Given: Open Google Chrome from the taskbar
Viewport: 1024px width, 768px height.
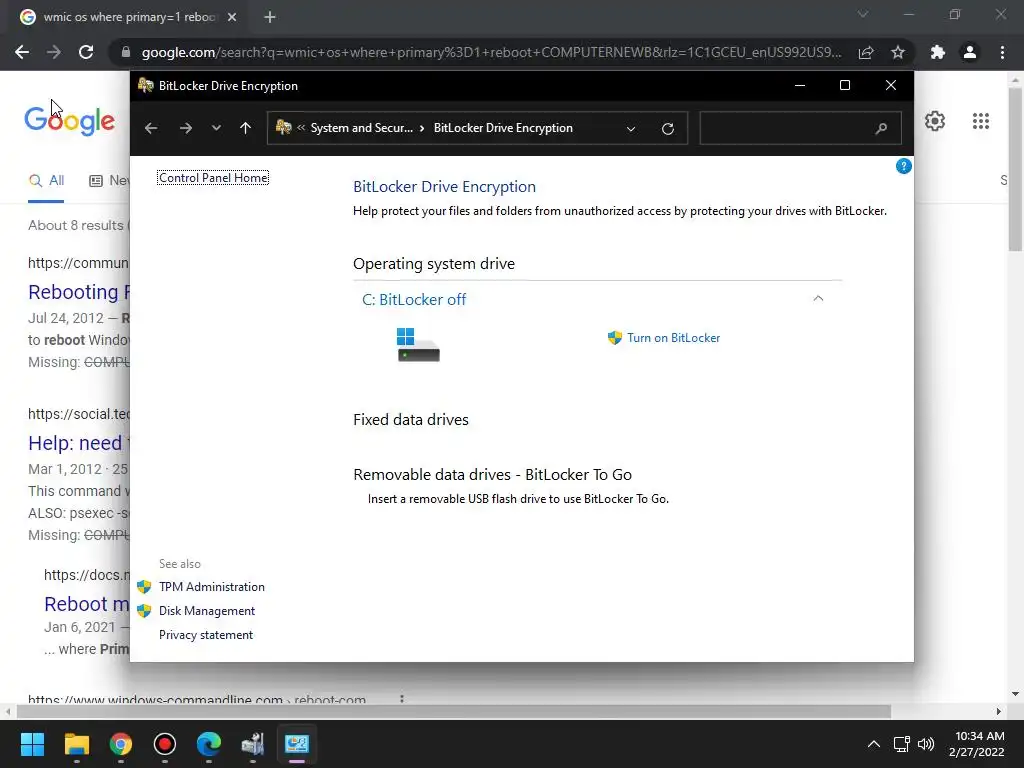Looking at the screenshot, I should point(121,744).
